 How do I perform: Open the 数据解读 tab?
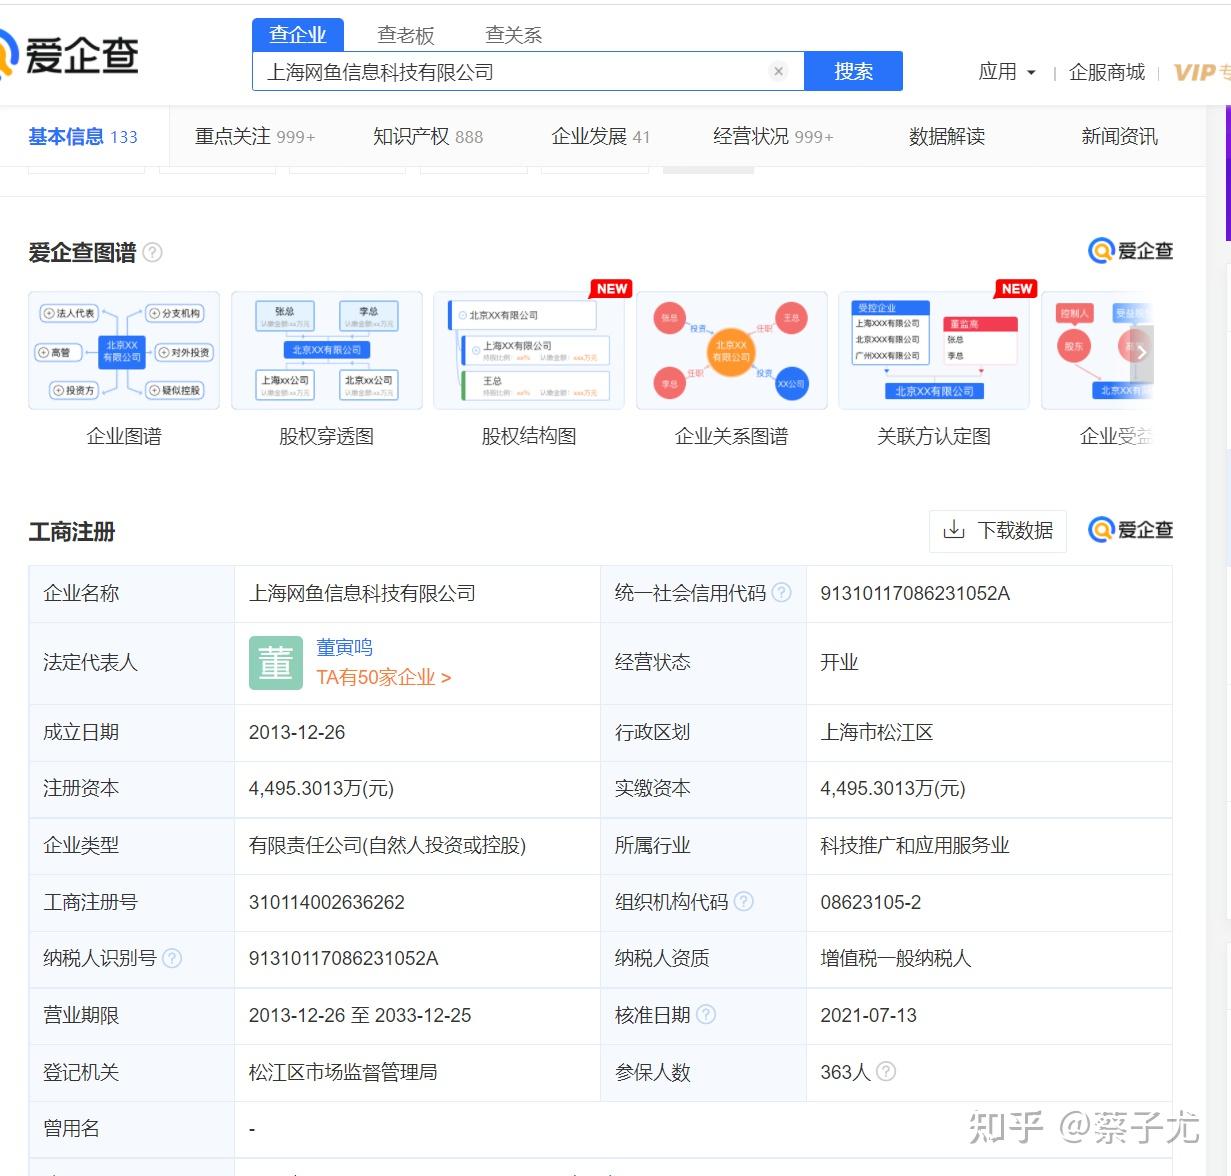click(947, 137)
